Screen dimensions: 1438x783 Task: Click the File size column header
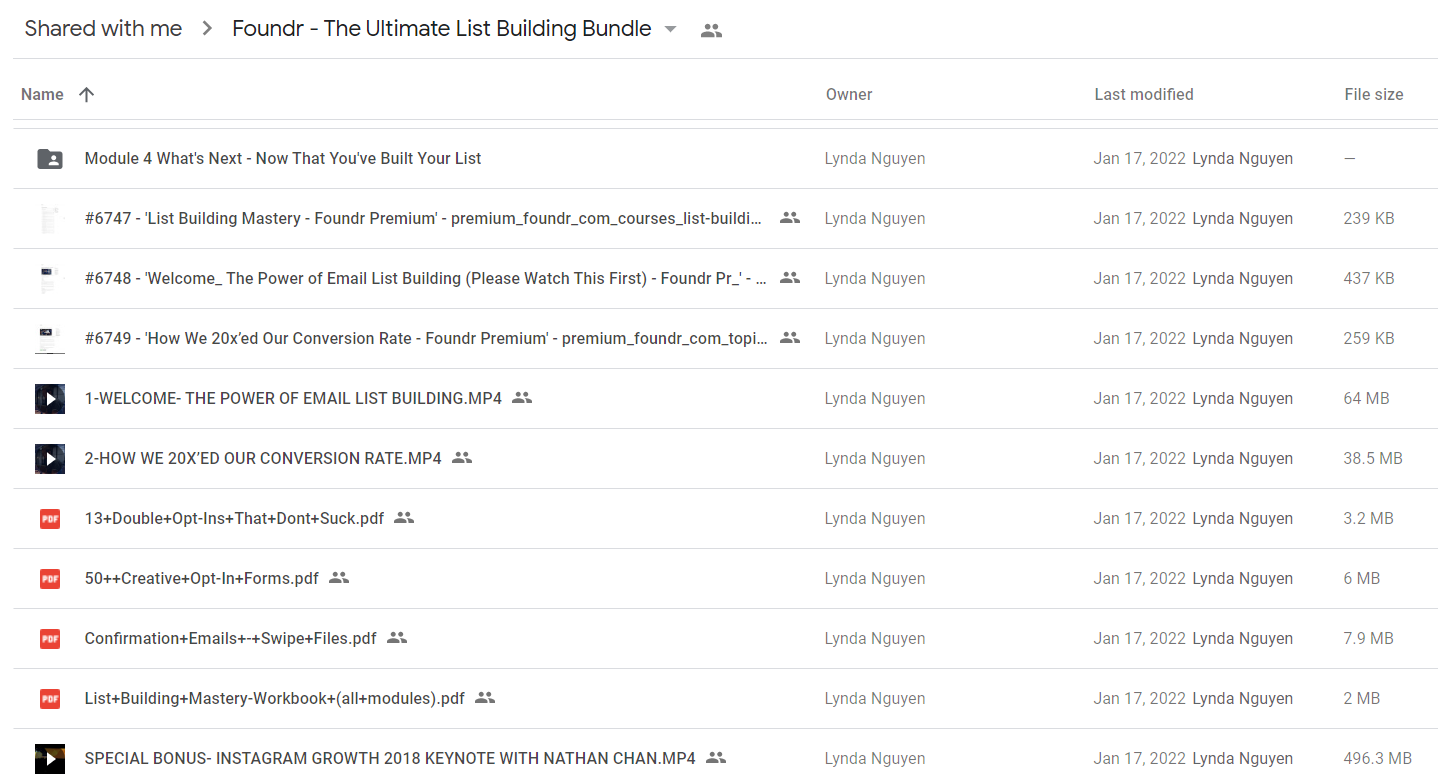[1374, 94]
